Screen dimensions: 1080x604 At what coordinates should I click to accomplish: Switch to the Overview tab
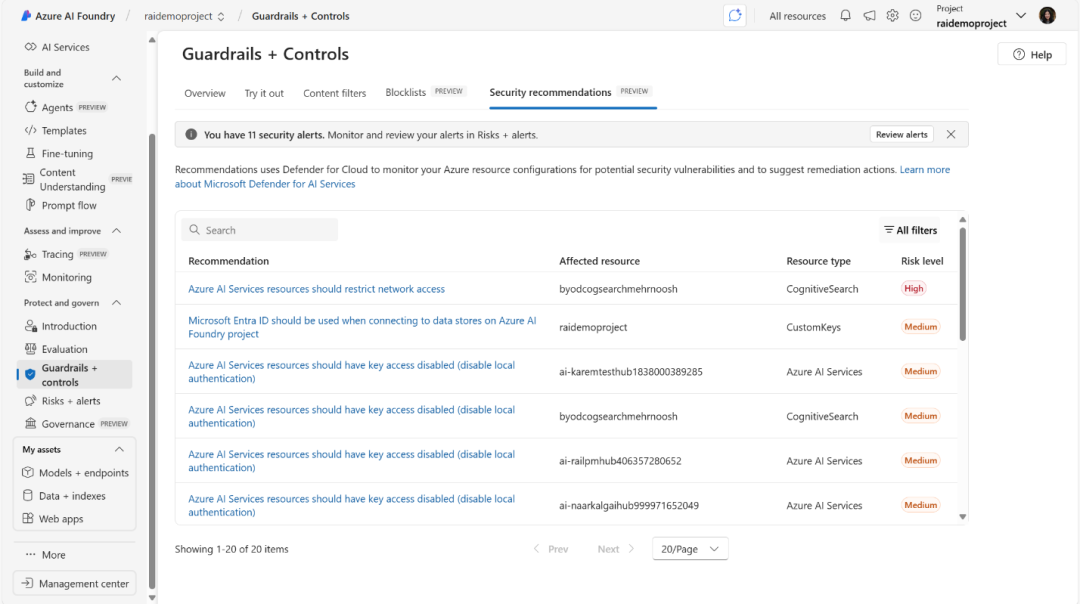[205, 93]
